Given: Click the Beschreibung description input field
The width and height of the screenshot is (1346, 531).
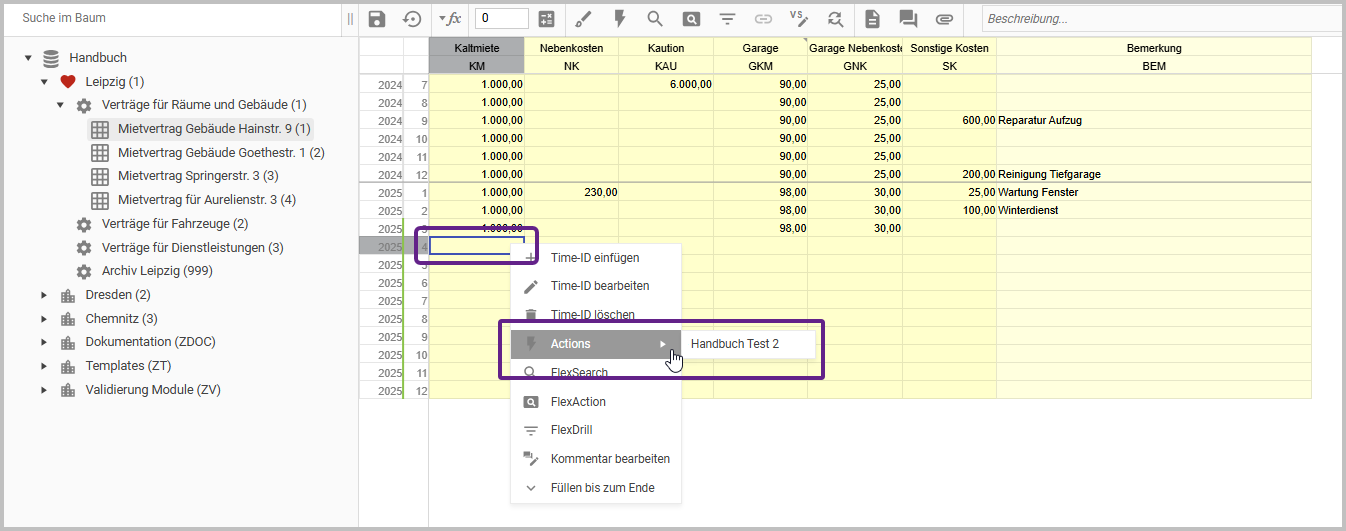Looking at the screenshot, I should click(1160, 19).
